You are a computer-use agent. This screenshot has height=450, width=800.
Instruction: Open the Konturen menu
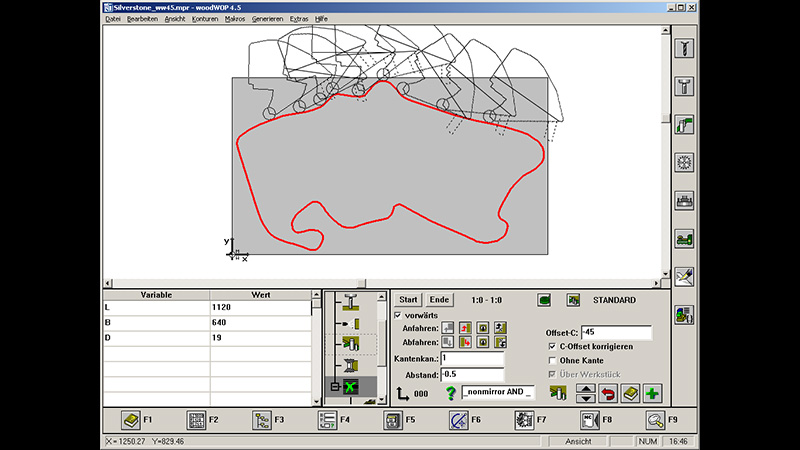205,18
